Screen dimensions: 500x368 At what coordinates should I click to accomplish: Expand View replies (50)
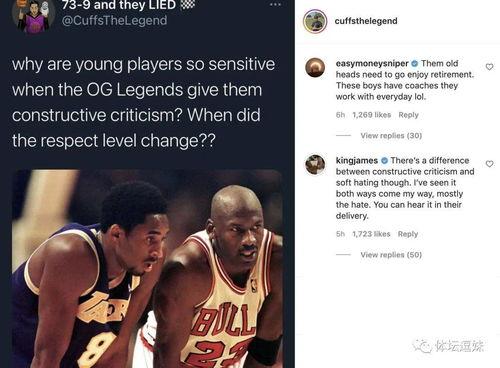click(x=391, y=255)
